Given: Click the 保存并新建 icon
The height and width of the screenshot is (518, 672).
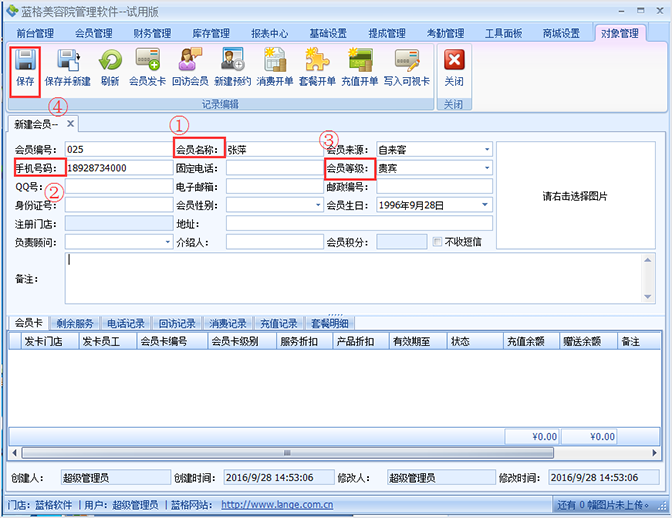Looking at the screenshot, I should [x=68, y=69].
